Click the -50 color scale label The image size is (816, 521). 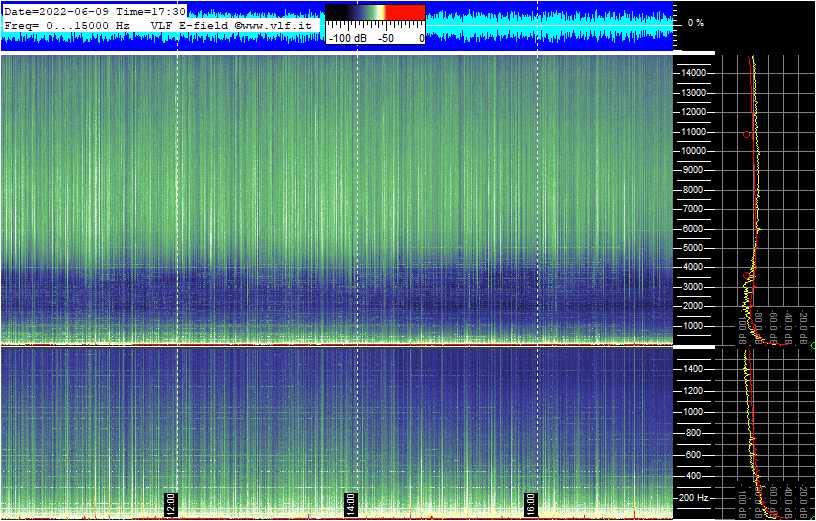coord(385,38)
